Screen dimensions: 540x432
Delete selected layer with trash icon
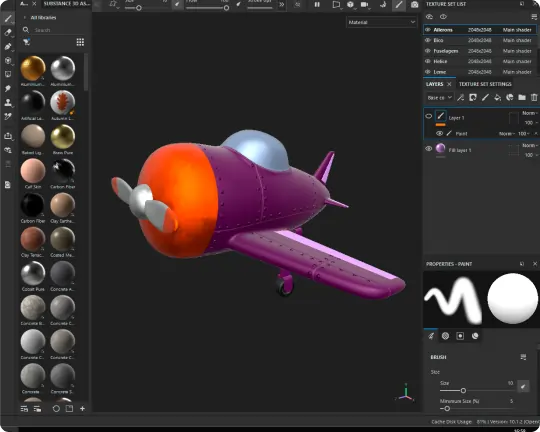coord(534,97)
